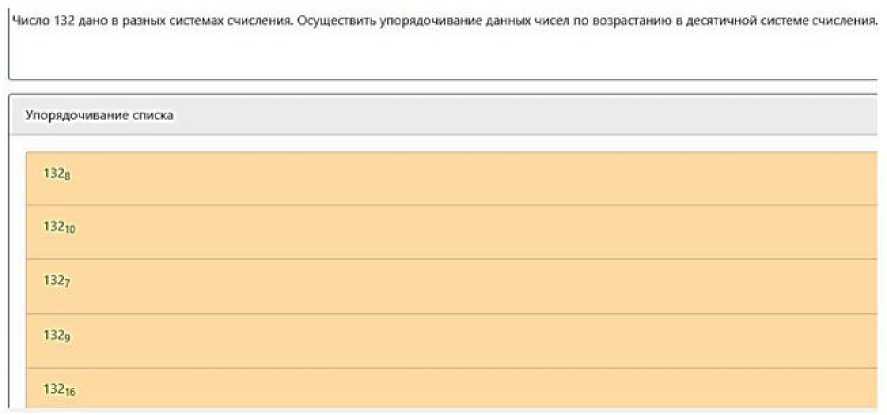This screenshot has width=887, height=415.
Task: Click the subscript 7 in third row
Action: pyautogui.click(x=68, y=285)
